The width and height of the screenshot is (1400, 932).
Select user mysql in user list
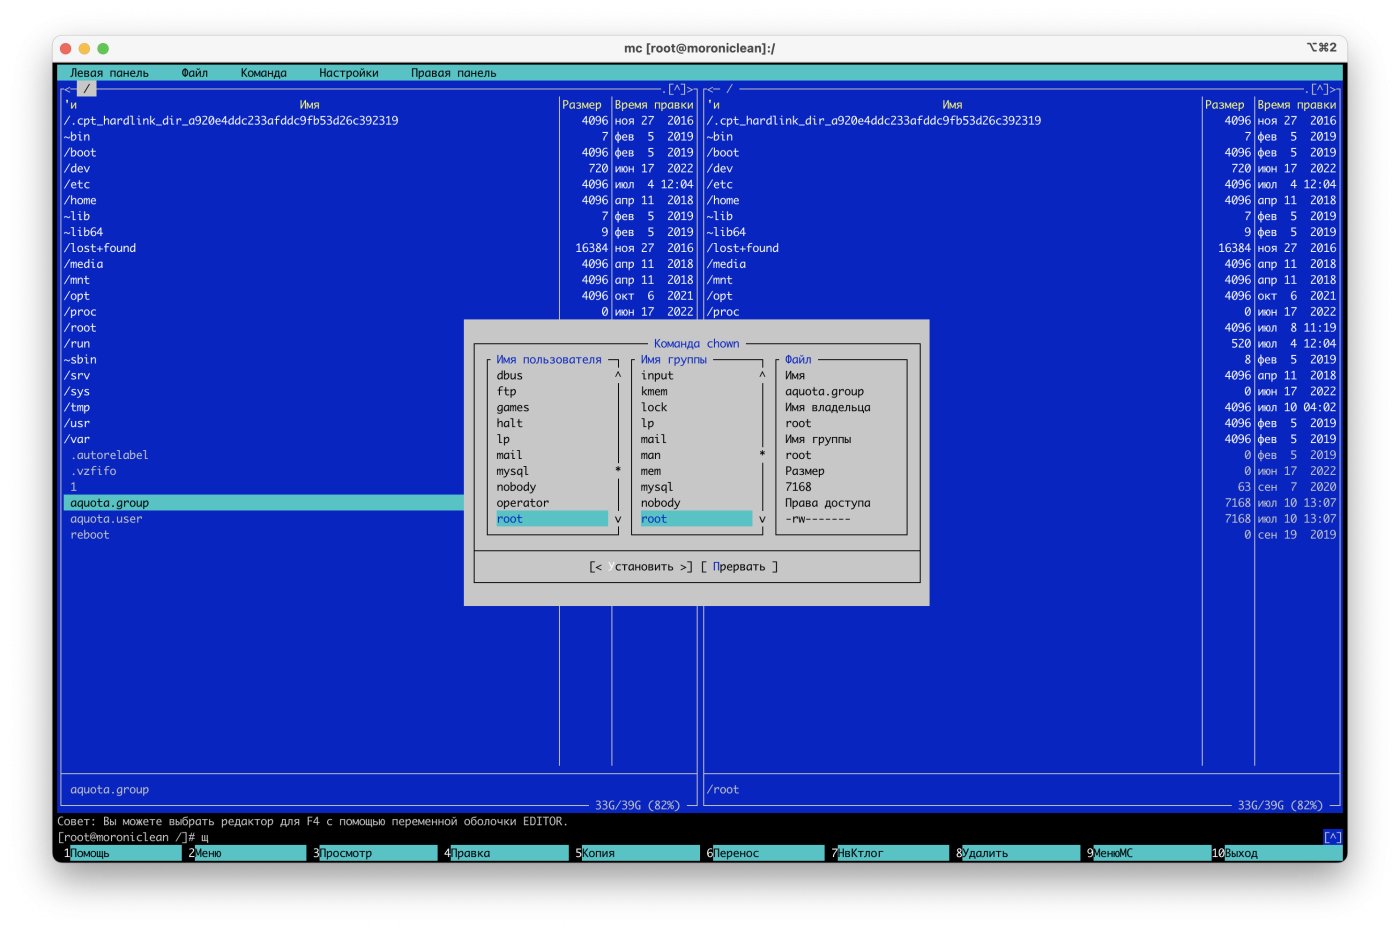tap(513, 472)
